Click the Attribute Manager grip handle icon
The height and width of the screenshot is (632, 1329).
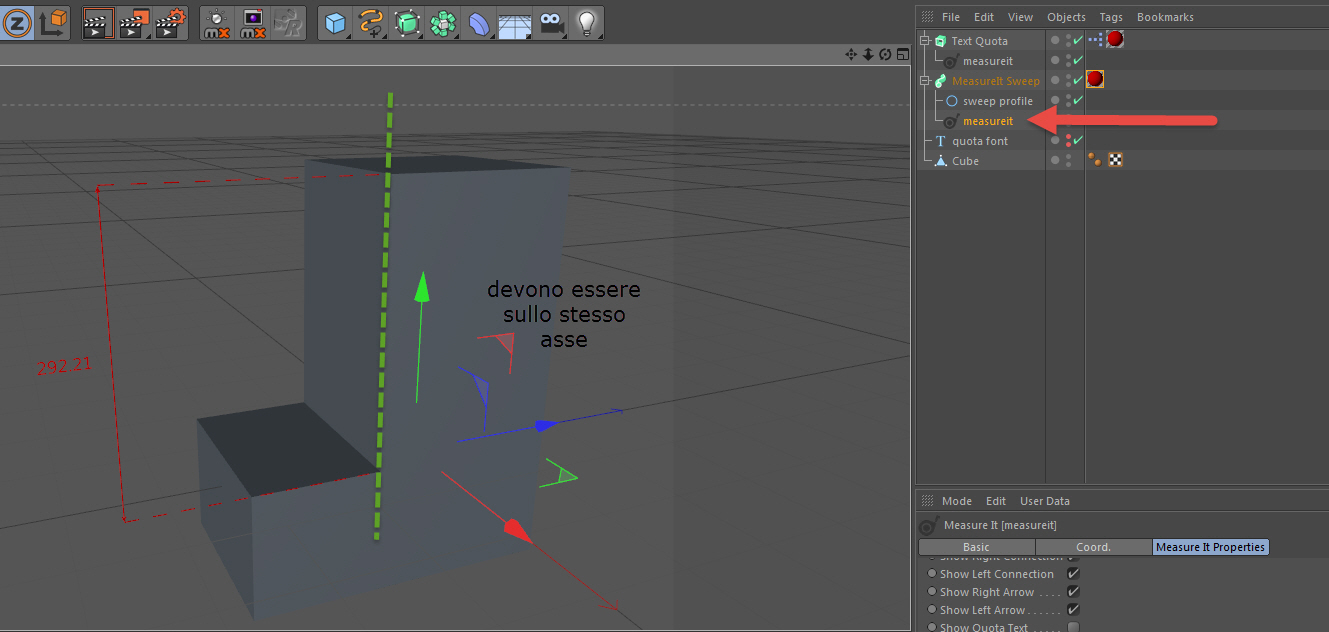(927, 501)
